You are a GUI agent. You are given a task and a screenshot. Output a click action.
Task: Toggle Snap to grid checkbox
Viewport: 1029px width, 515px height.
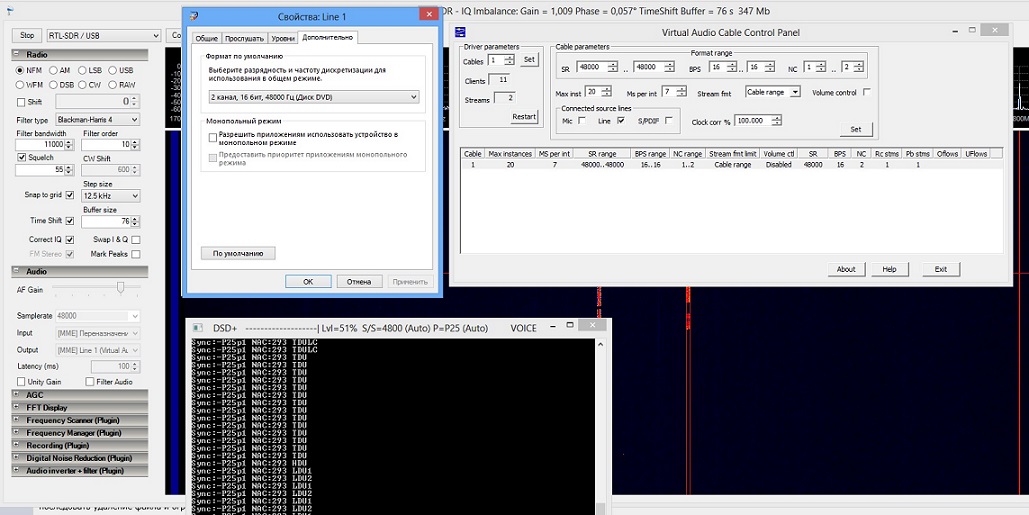coord(70,196)
